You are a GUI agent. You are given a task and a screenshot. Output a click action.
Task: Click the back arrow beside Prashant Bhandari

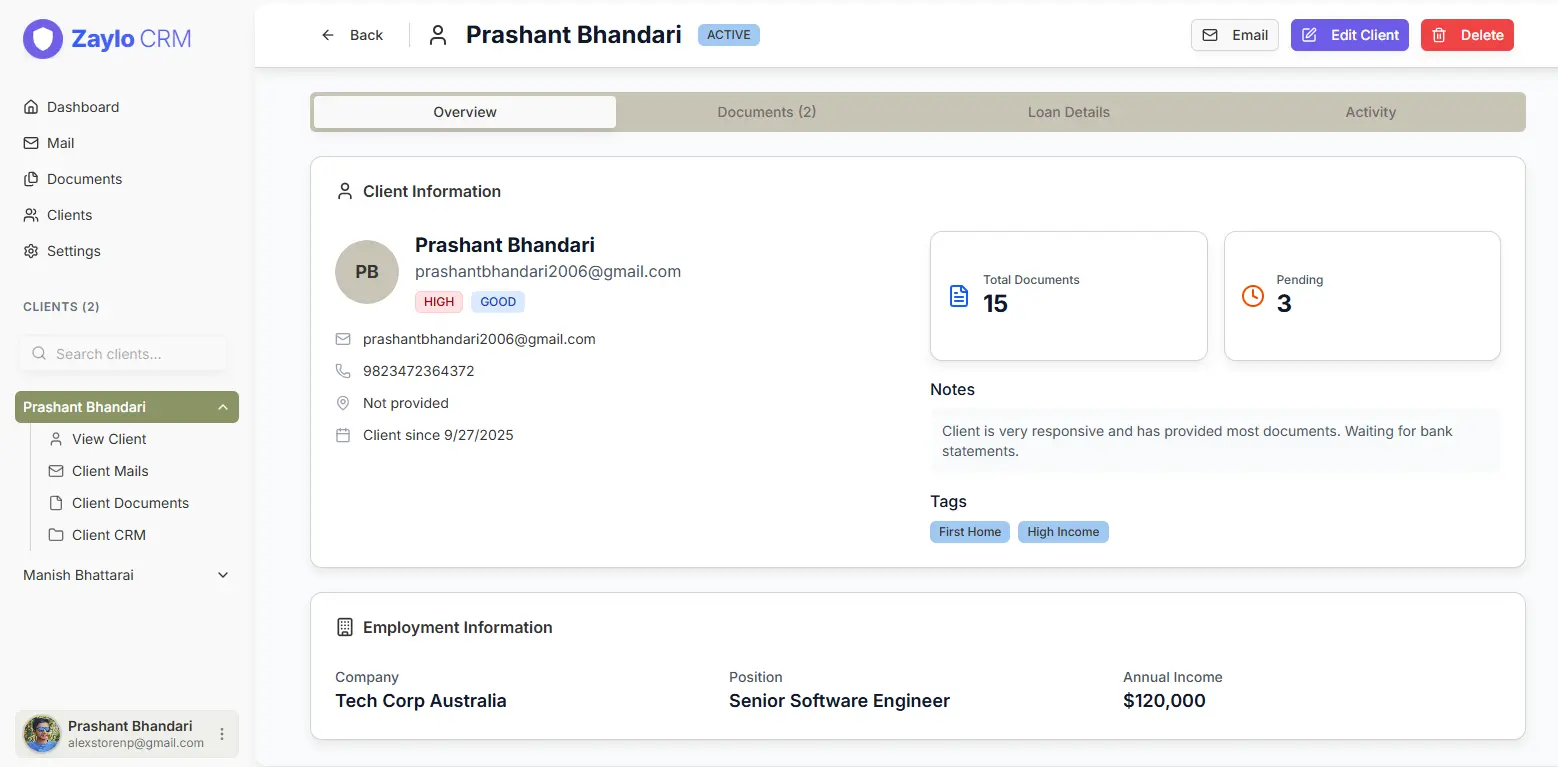(x=326, y=34)
